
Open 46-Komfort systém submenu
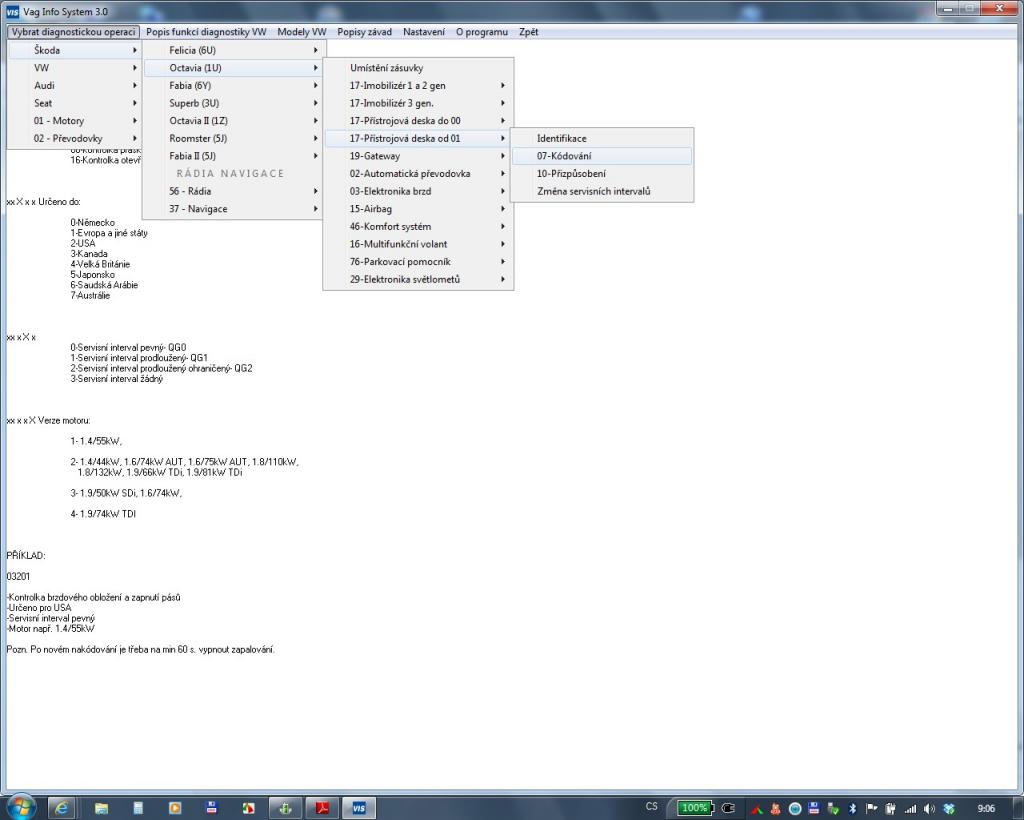coord(418,227)
